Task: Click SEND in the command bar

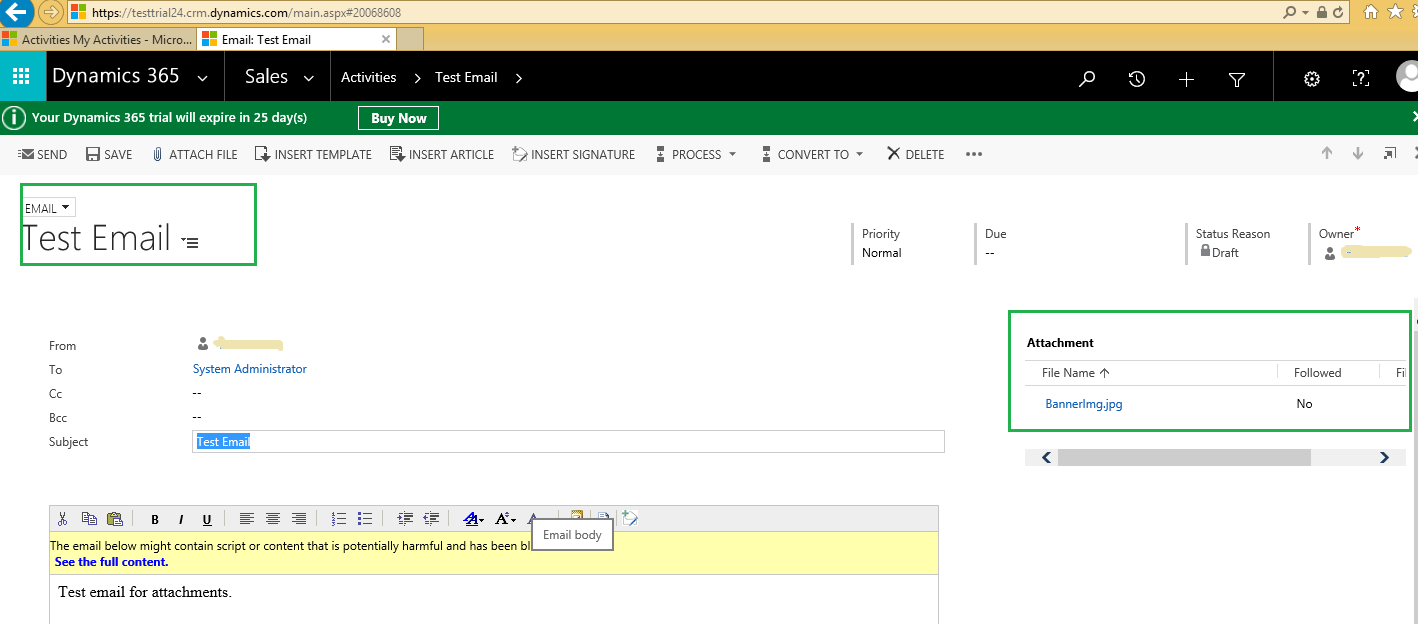Action: 43,154
